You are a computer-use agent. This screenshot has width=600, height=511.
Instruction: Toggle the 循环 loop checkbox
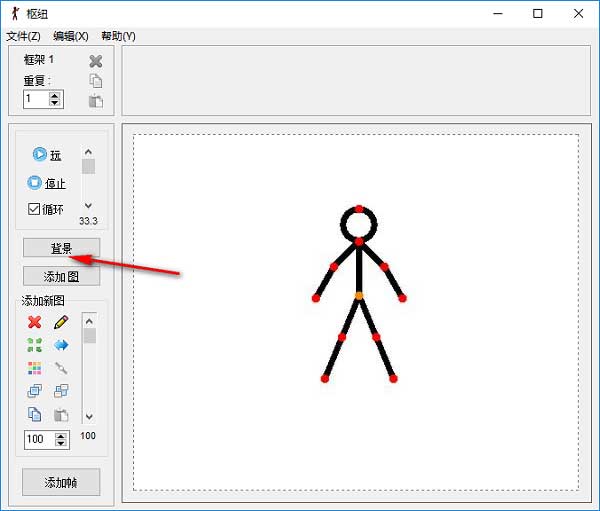tap(34, 209)
